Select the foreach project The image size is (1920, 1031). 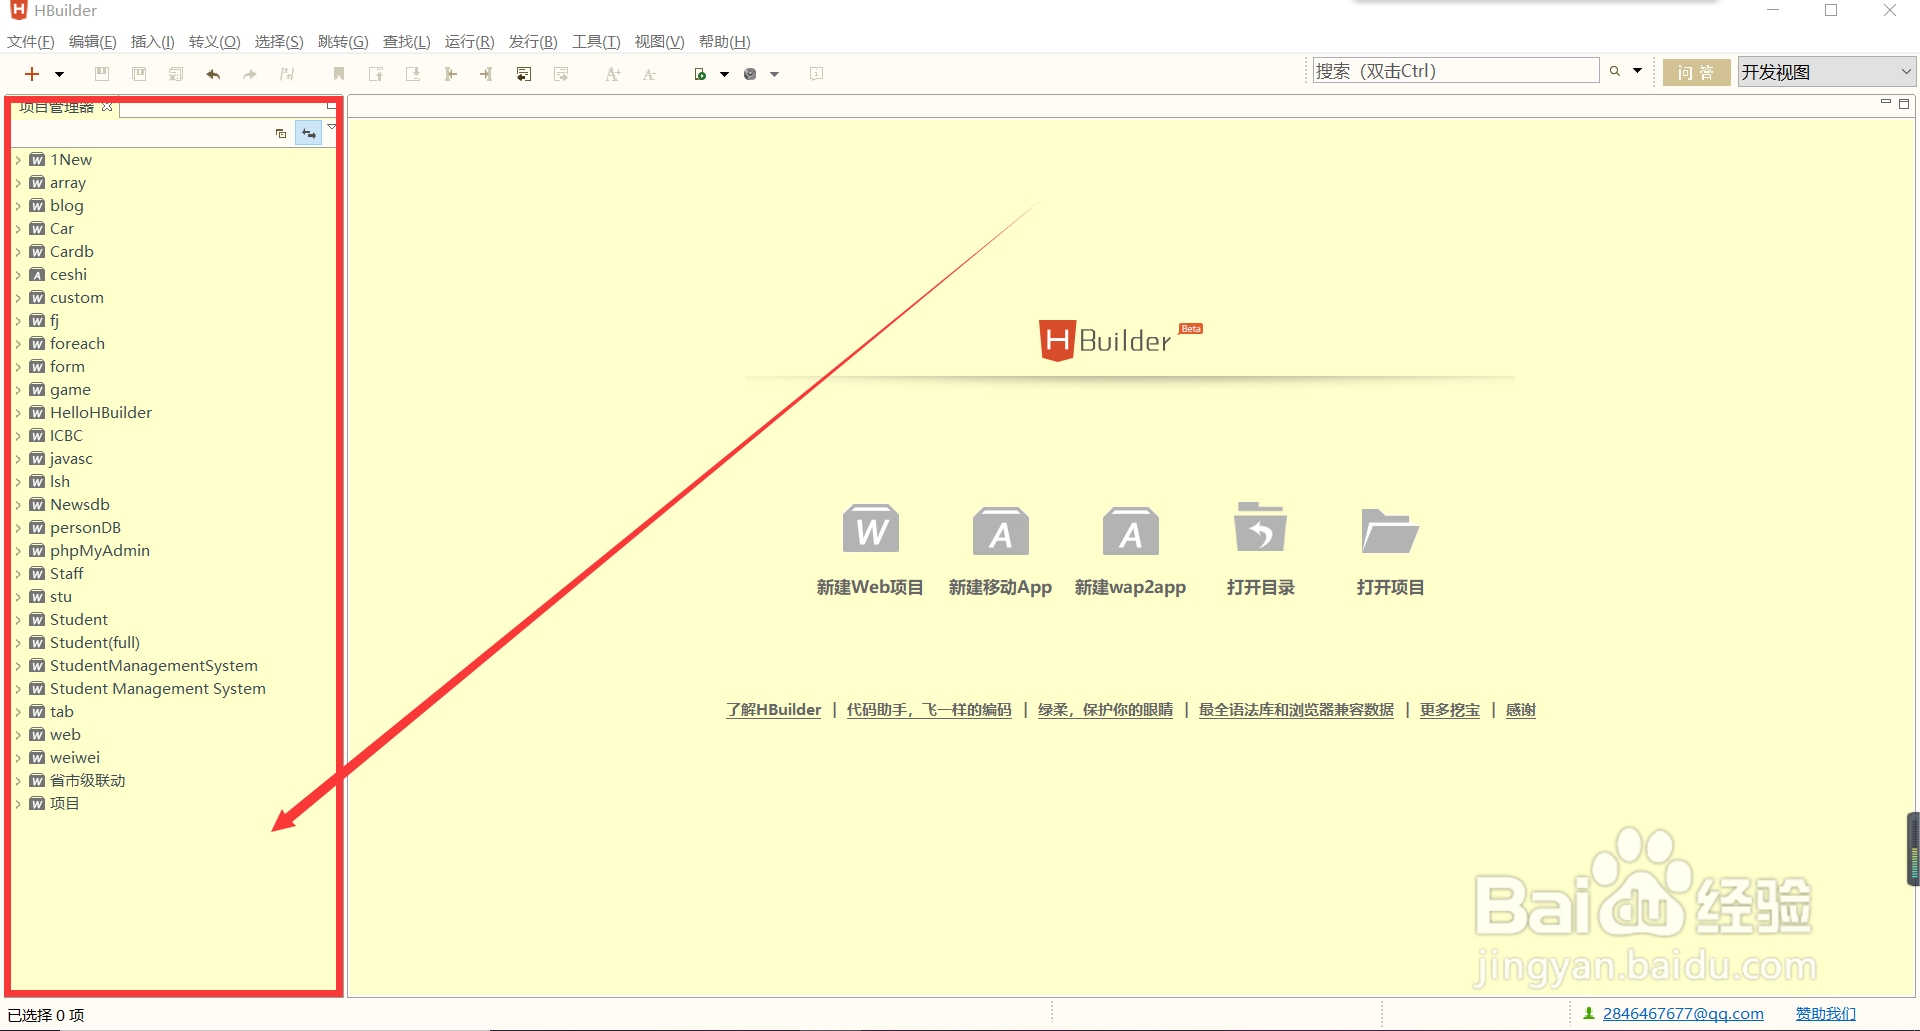77,344
